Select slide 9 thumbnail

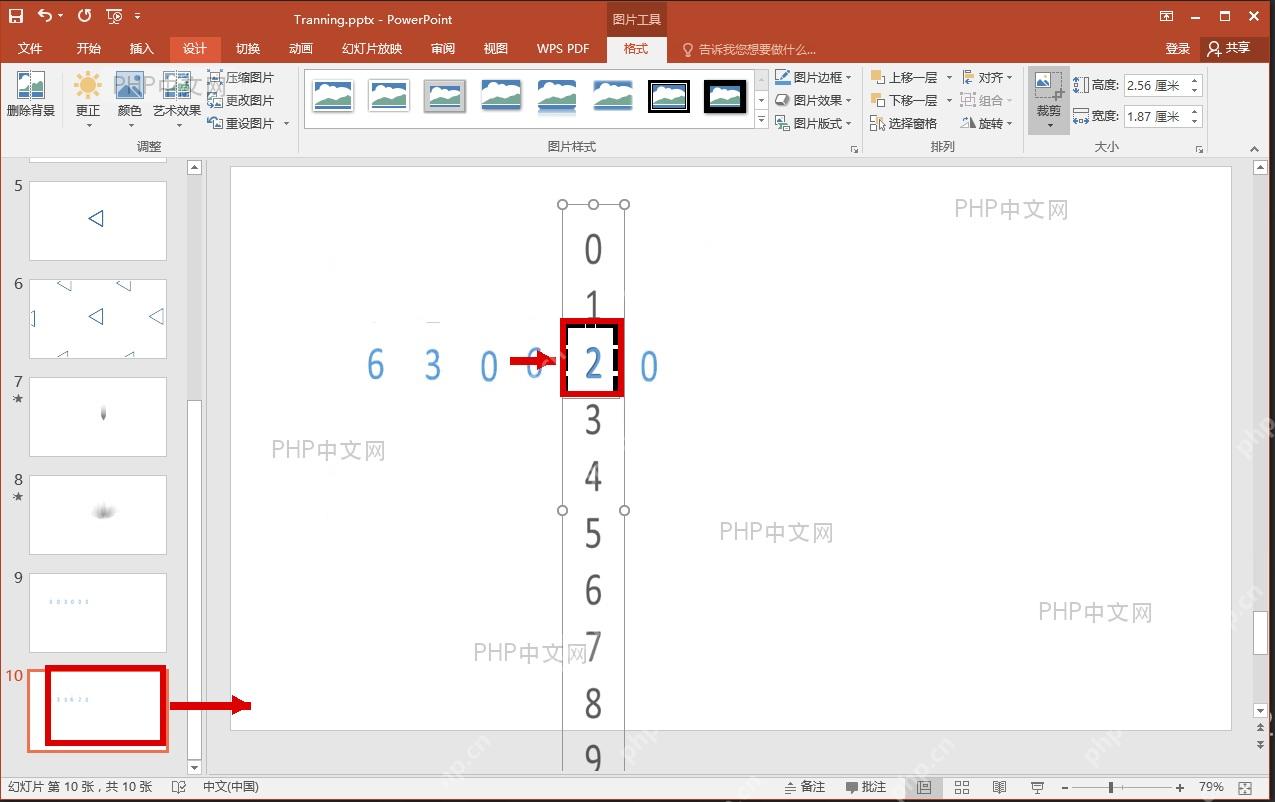[98, 612]
